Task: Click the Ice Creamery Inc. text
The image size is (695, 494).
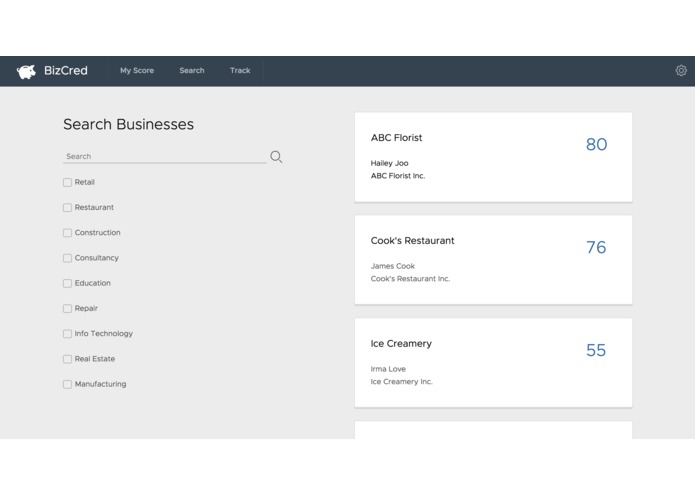Action: 402,382
